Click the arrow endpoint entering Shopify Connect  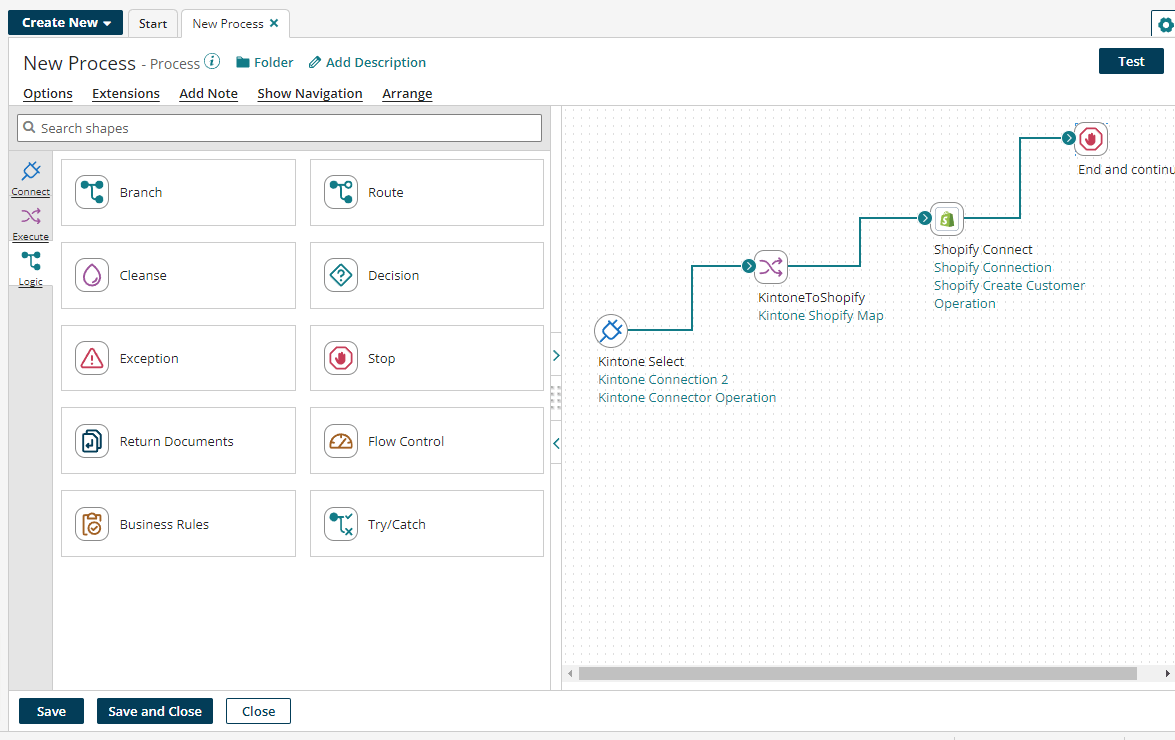[x=925, y=218]
